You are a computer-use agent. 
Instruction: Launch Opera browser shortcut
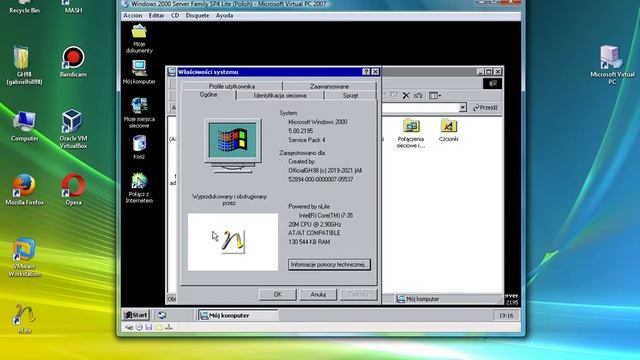[x=73, y=190]
